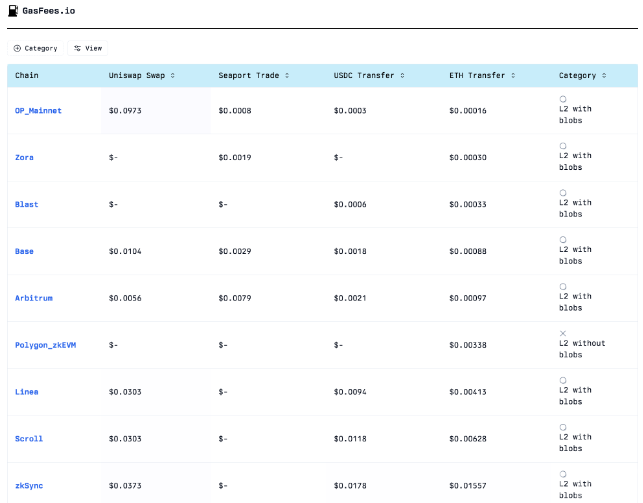Open the OP_Mainnet chain link
Image resolution: width=643 pixels, height=503 pixels.
pos(38,110)
